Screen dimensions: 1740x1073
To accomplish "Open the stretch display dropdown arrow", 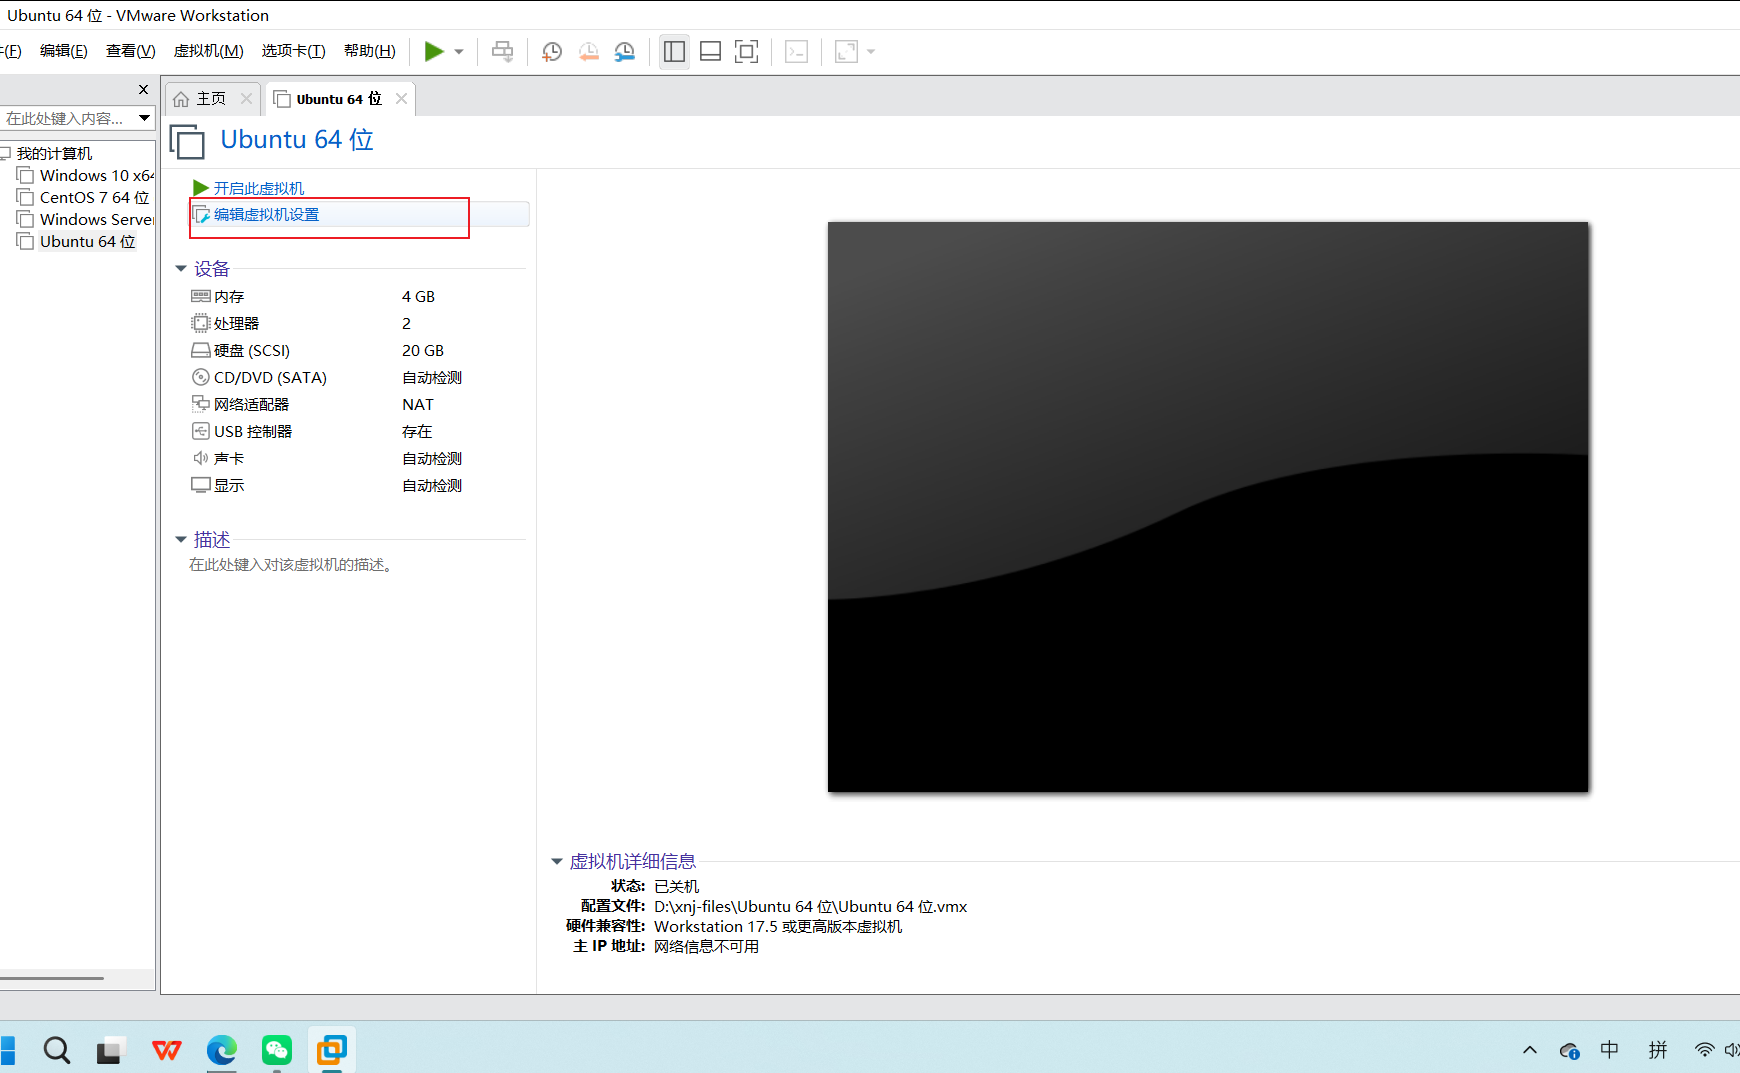I will 871,52.
